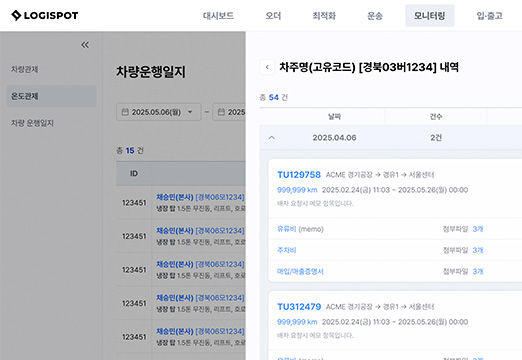
Task: Open 3개 attachments in 매입/매출증명서 row
Action: tap(478, 271)
